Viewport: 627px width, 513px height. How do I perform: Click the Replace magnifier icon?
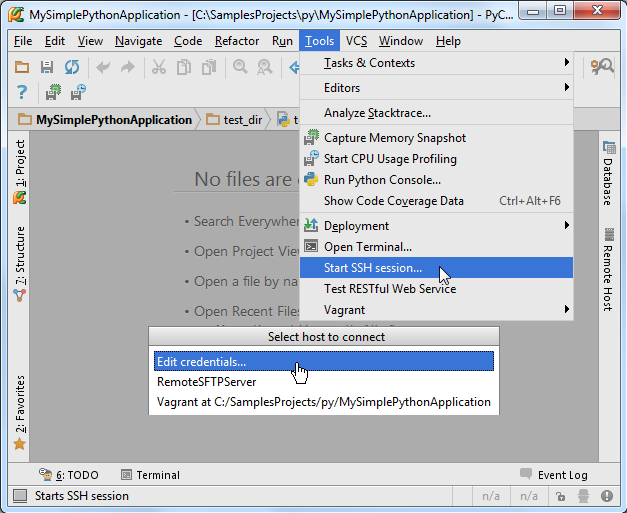coord(265,67)
